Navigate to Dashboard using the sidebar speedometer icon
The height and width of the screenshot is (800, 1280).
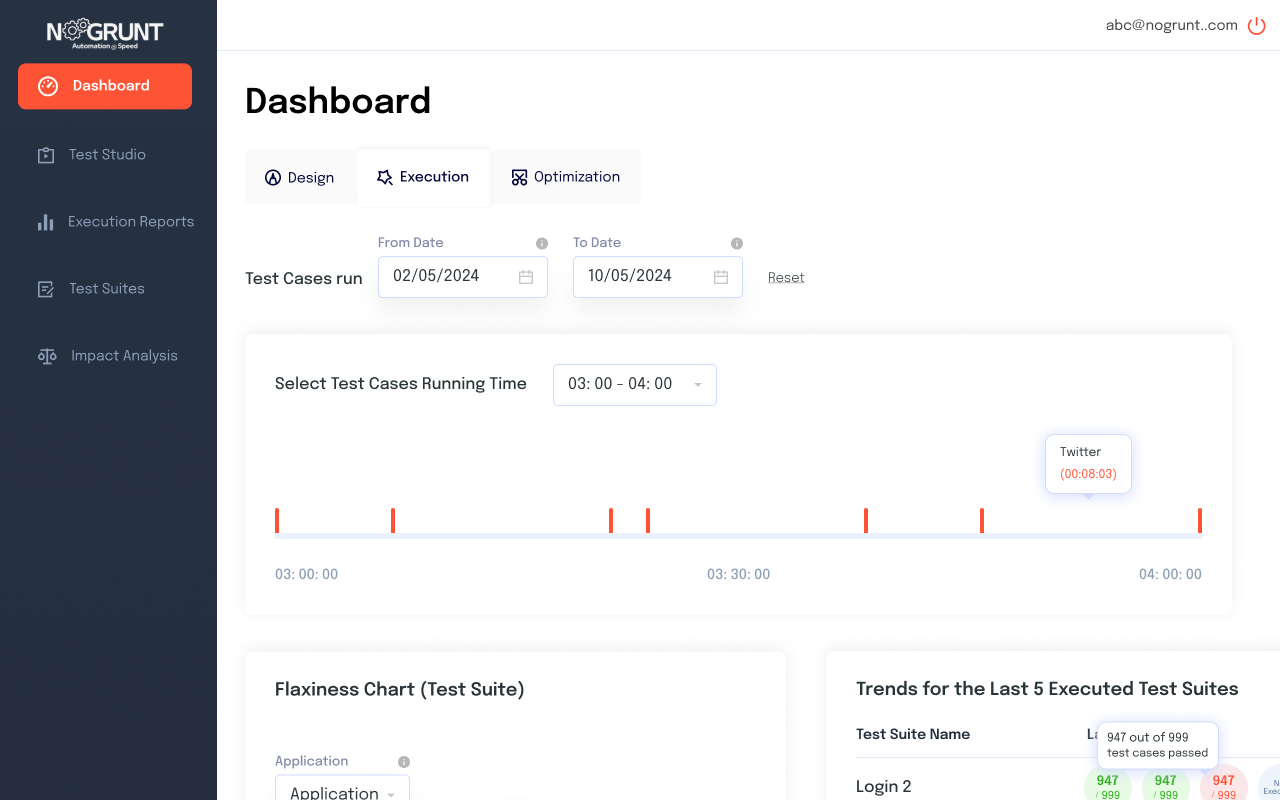47,86
